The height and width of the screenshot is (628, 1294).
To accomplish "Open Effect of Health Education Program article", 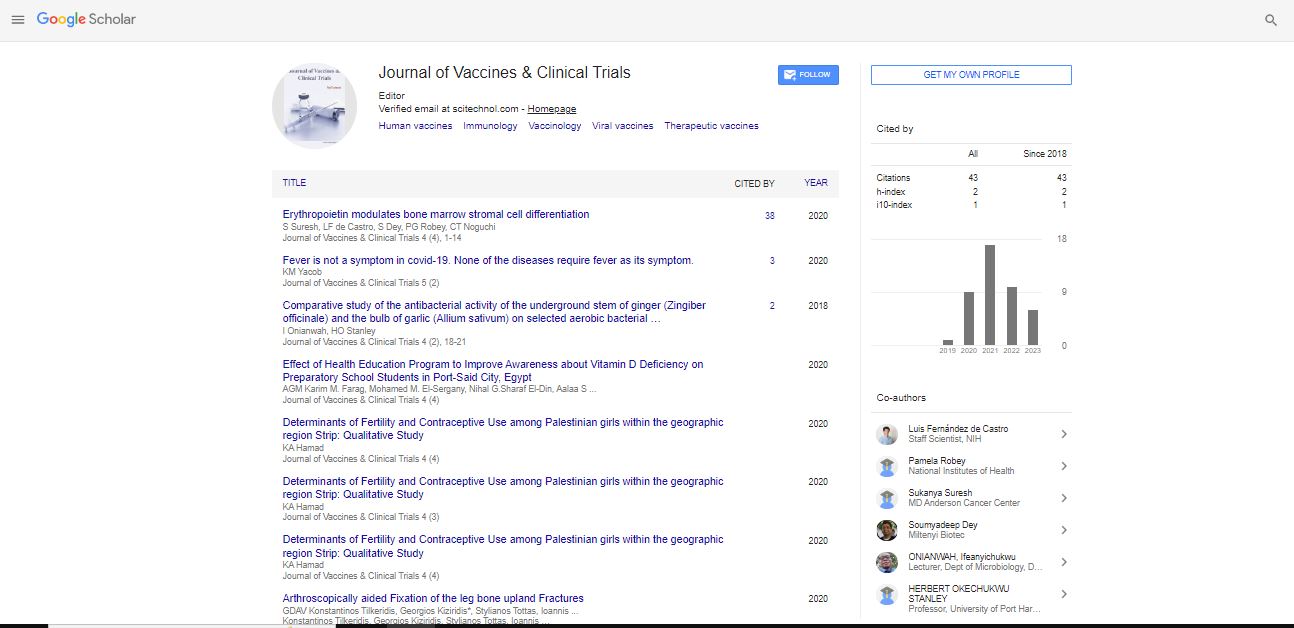I will [x=493, y=371].
